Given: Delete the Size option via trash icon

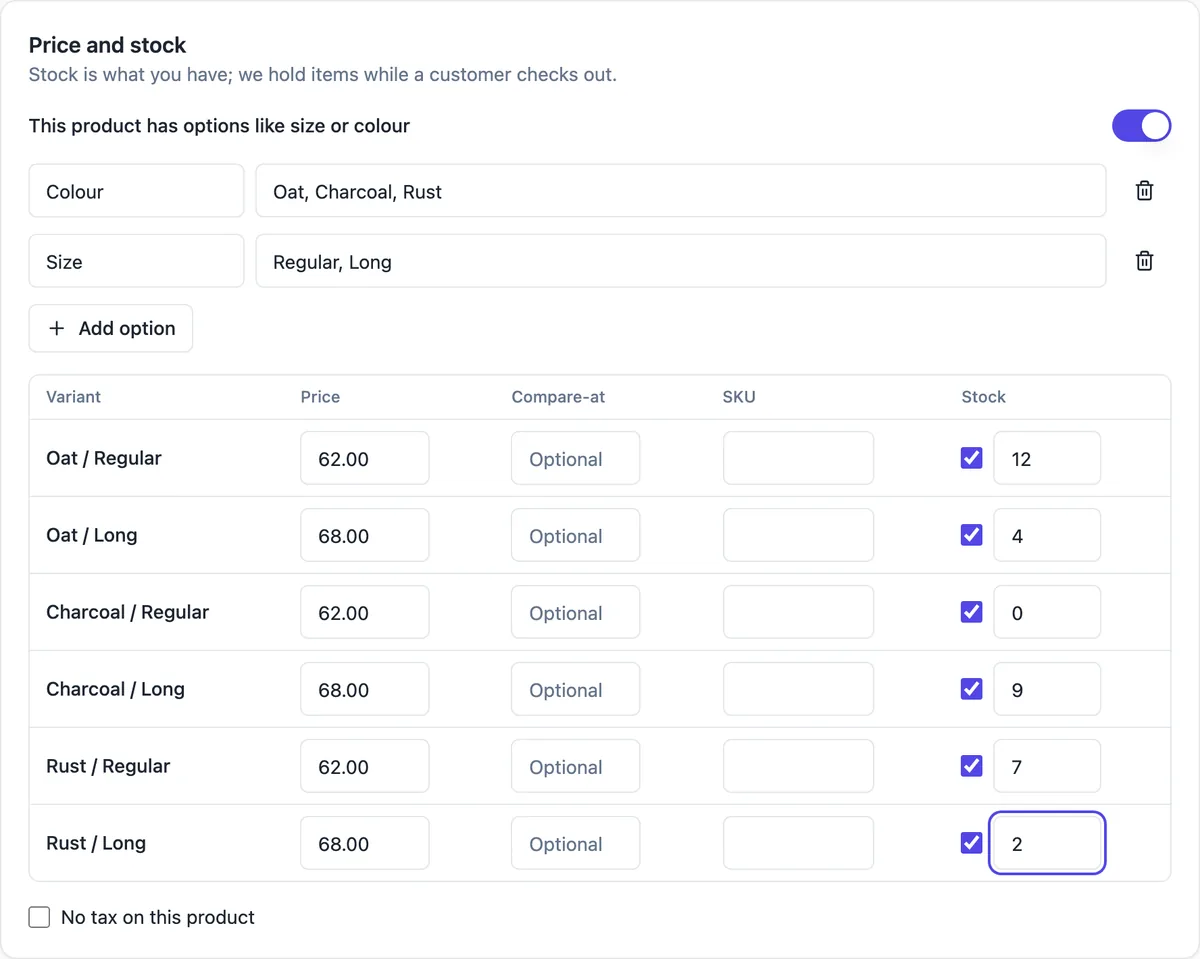Looking at the screenshot, I should tap(1145, 261).
